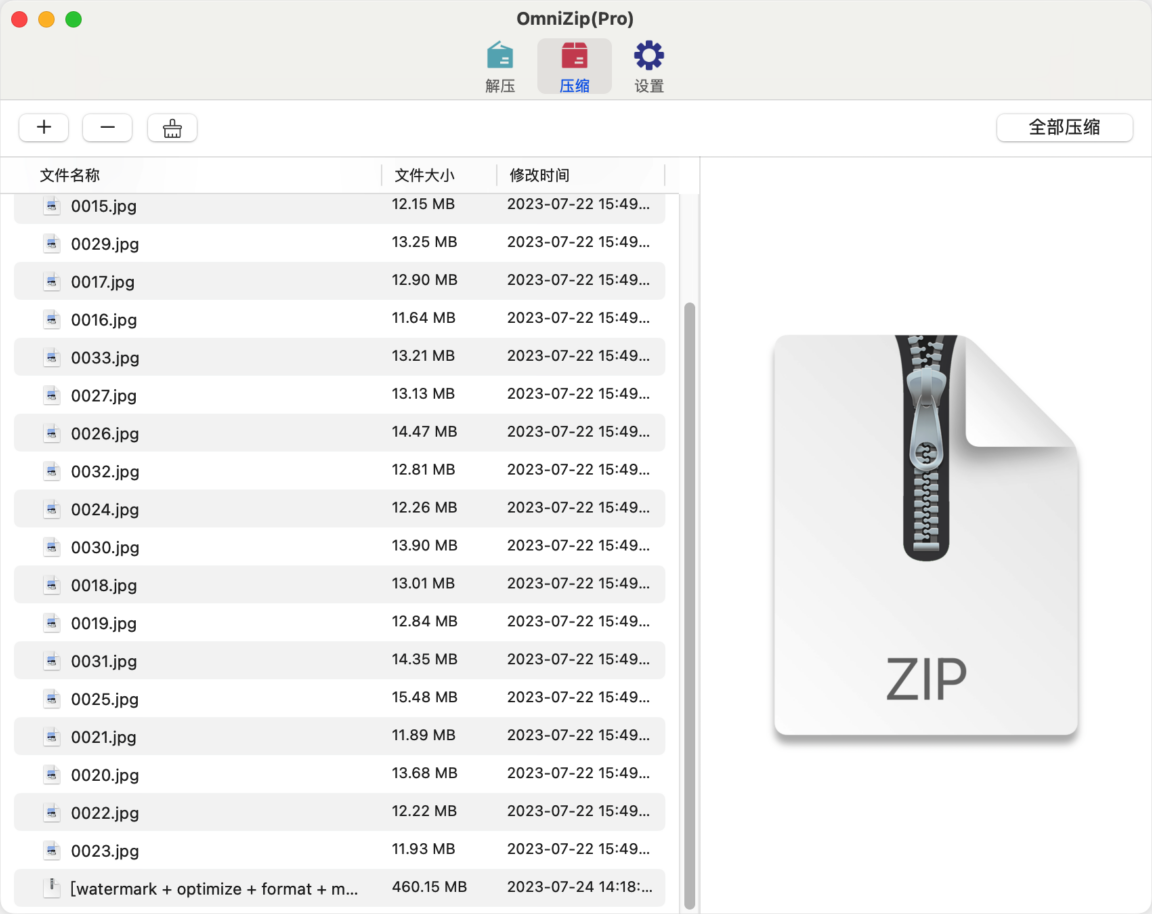1152x914 pixels.
Task: Click the file icon of 0031.jpg
Action: click(51, 661)
